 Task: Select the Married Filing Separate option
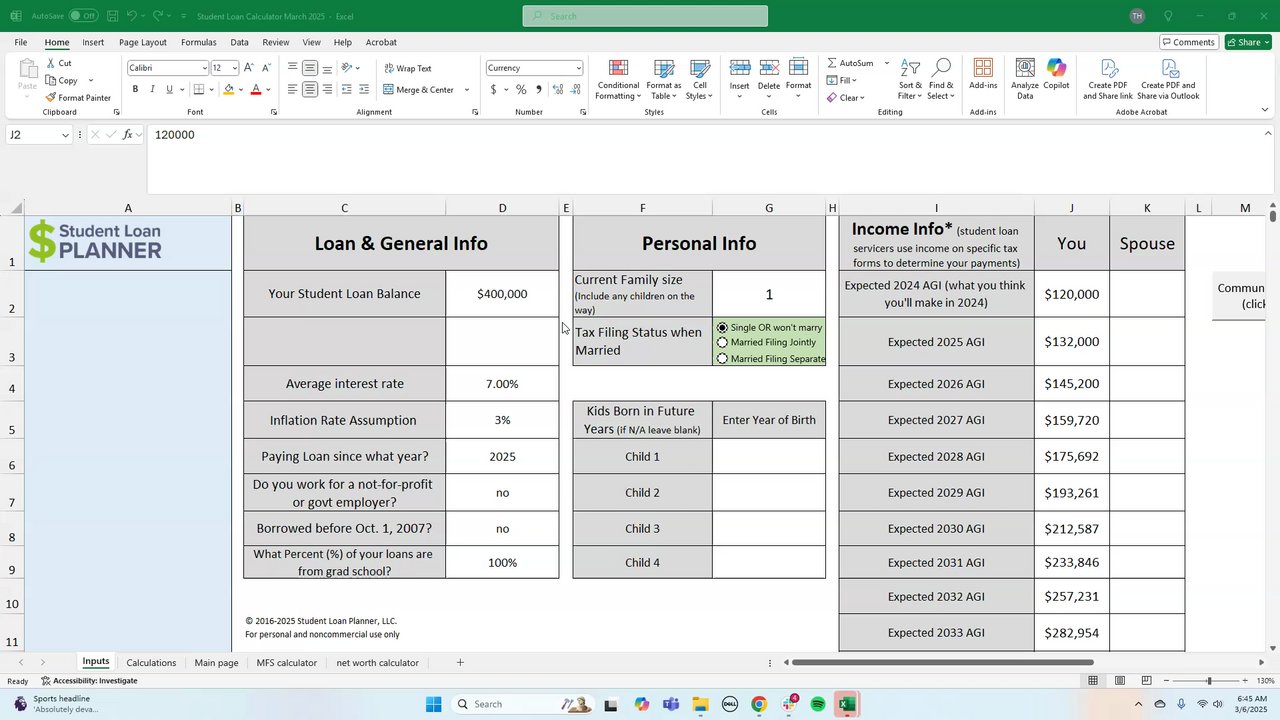pos(722,359)
